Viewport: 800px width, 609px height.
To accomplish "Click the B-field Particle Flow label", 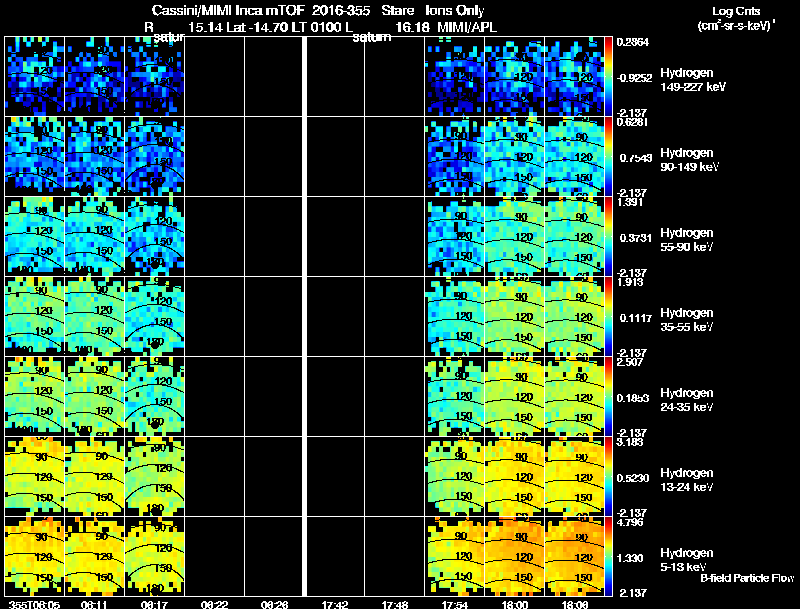I will point(746,578).
